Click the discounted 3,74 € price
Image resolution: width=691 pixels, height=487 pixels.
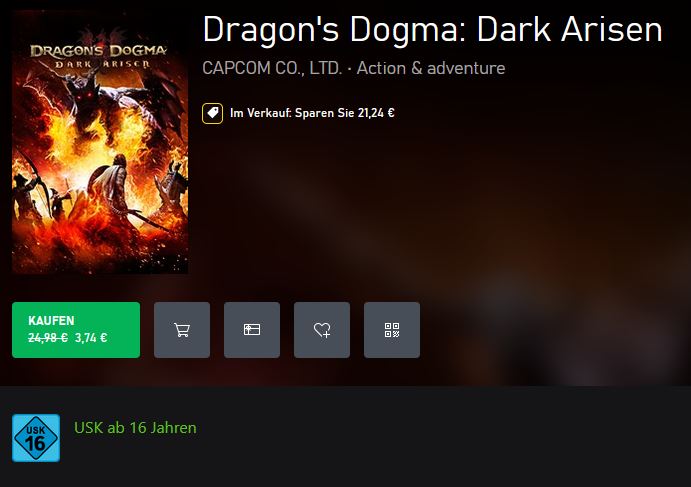click(x=91, y=338)
